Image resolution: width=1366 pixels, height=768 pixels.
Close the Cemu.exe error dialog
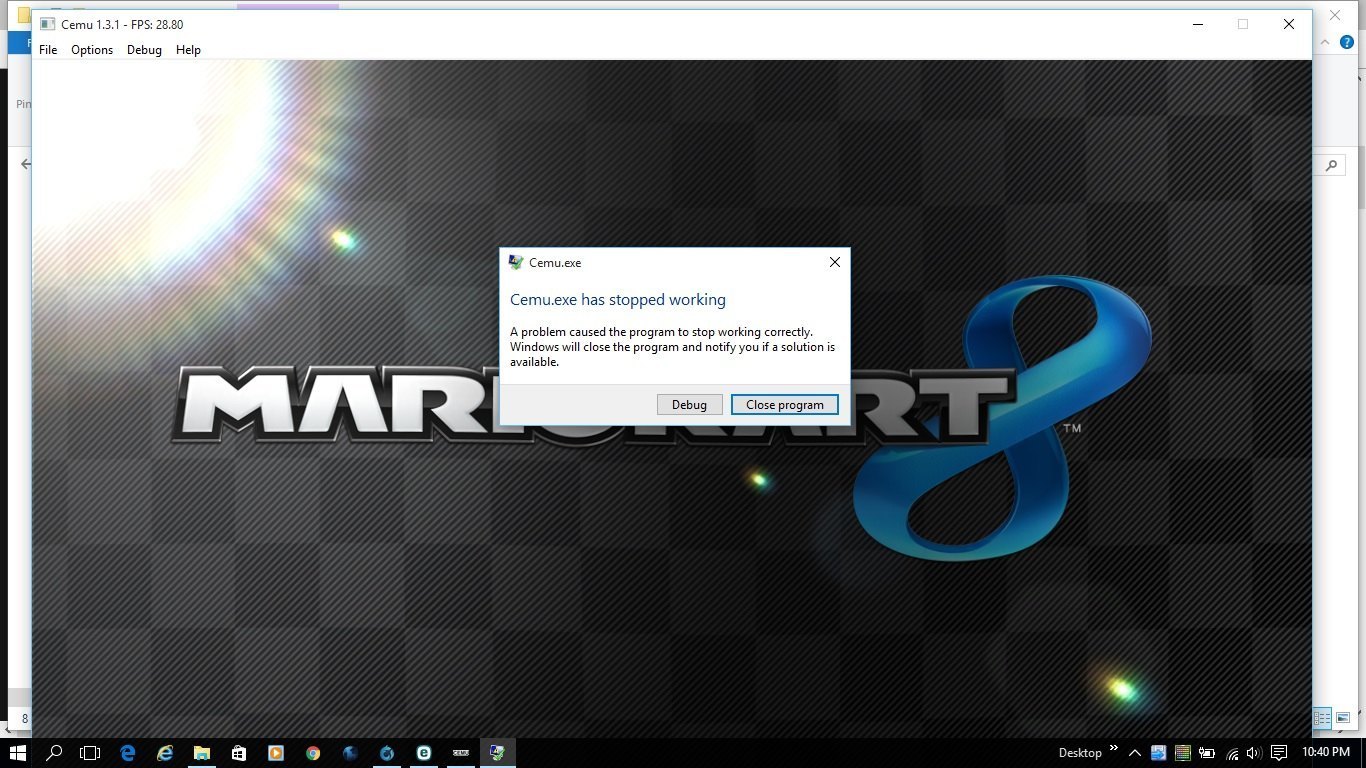point(835,262)
